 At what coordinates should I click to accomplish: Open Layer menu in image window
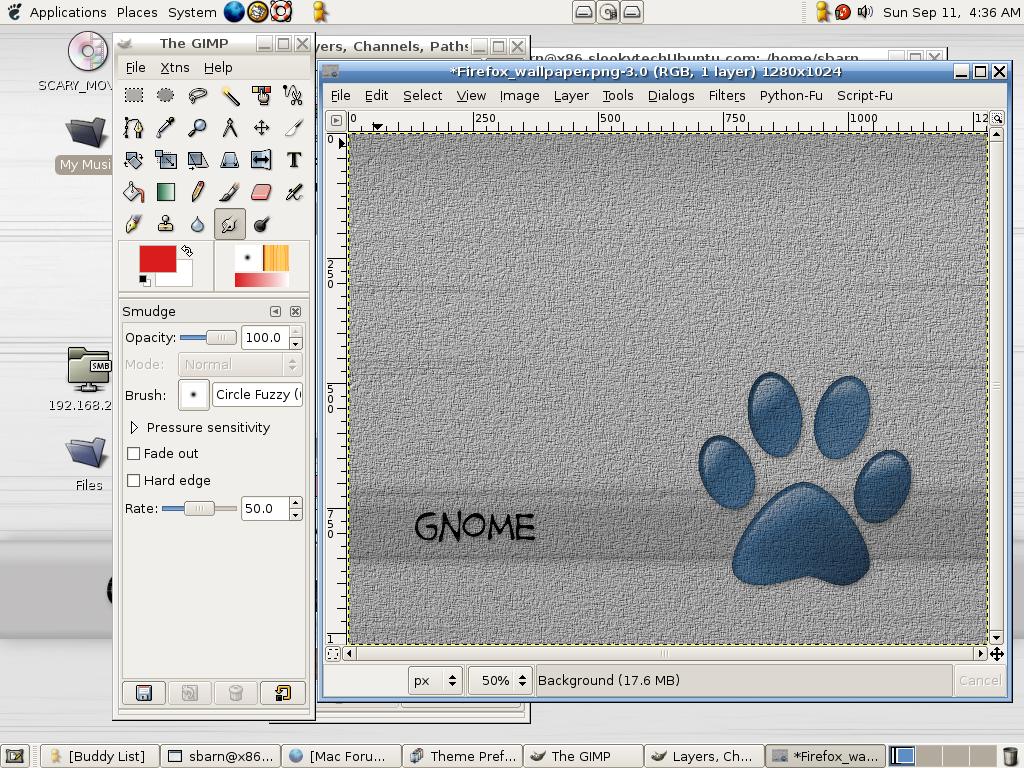point(571,95)
